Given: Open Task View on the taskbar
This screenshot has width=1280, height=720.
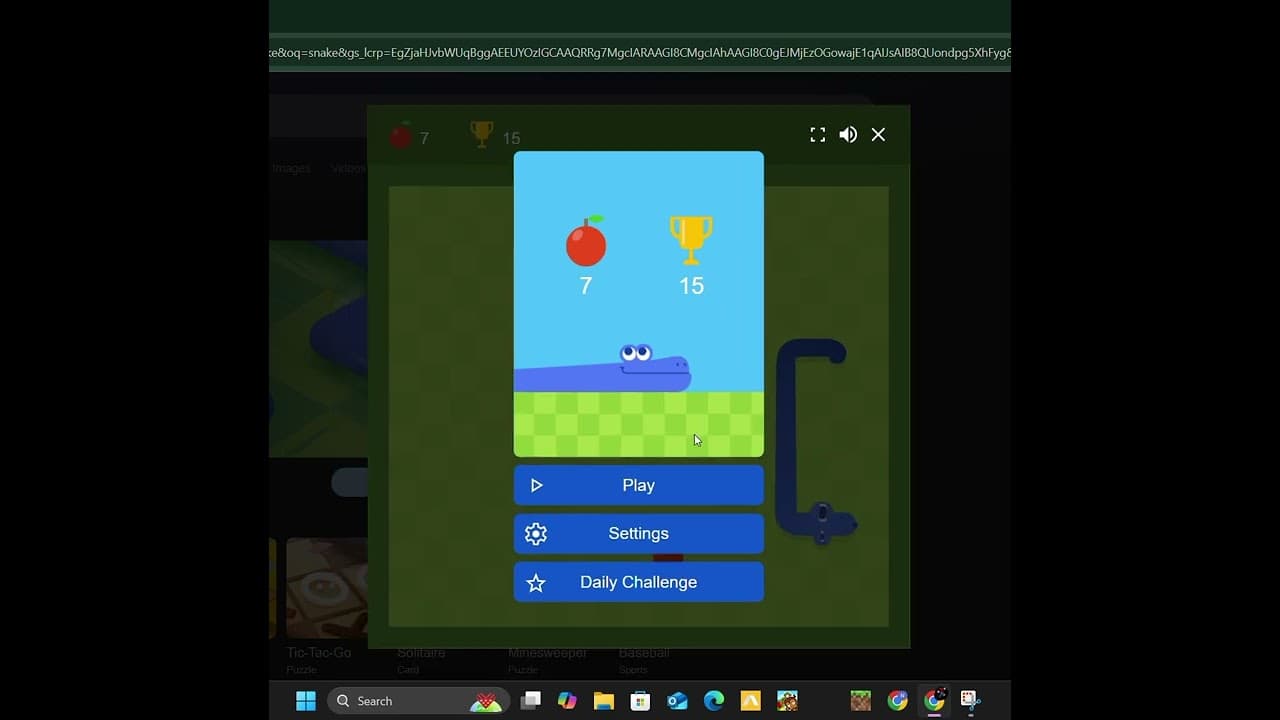Looking at the screenshot, I should [531, 701].
